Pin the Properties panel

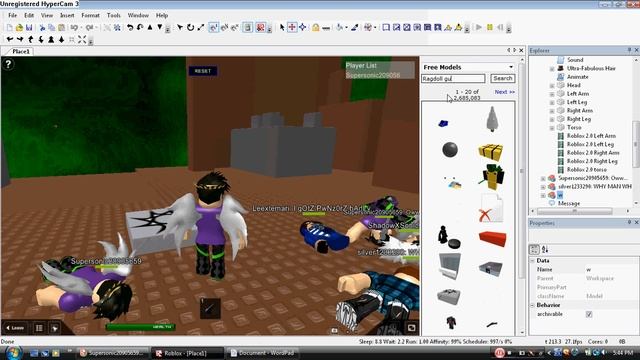pyautogui.click(x=629, y=222)
